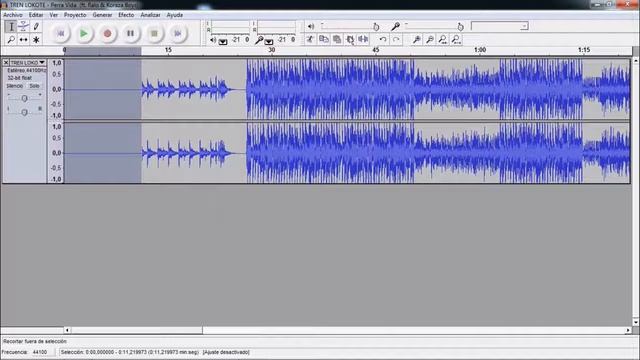Click the Zoom In magnifier icon
Image resolution: width=640 pixels, height=360 pixels.
[417, 39]
